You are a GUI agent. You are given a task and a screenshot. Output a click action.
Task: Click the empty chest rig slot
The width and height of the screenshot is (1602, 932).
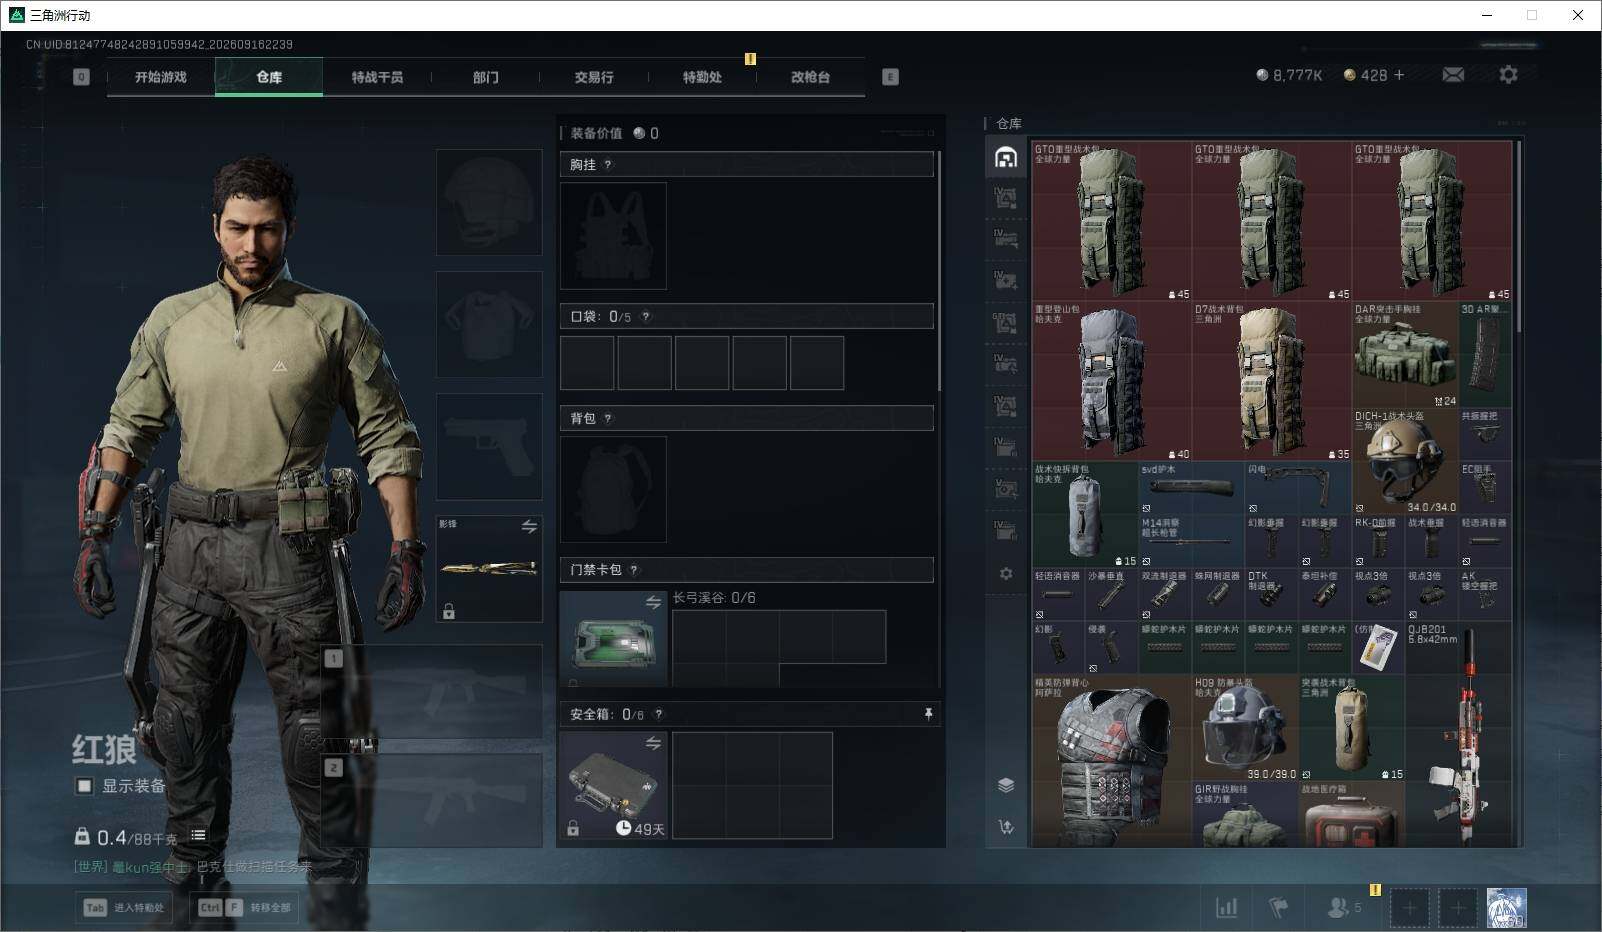tap(613, 236)
